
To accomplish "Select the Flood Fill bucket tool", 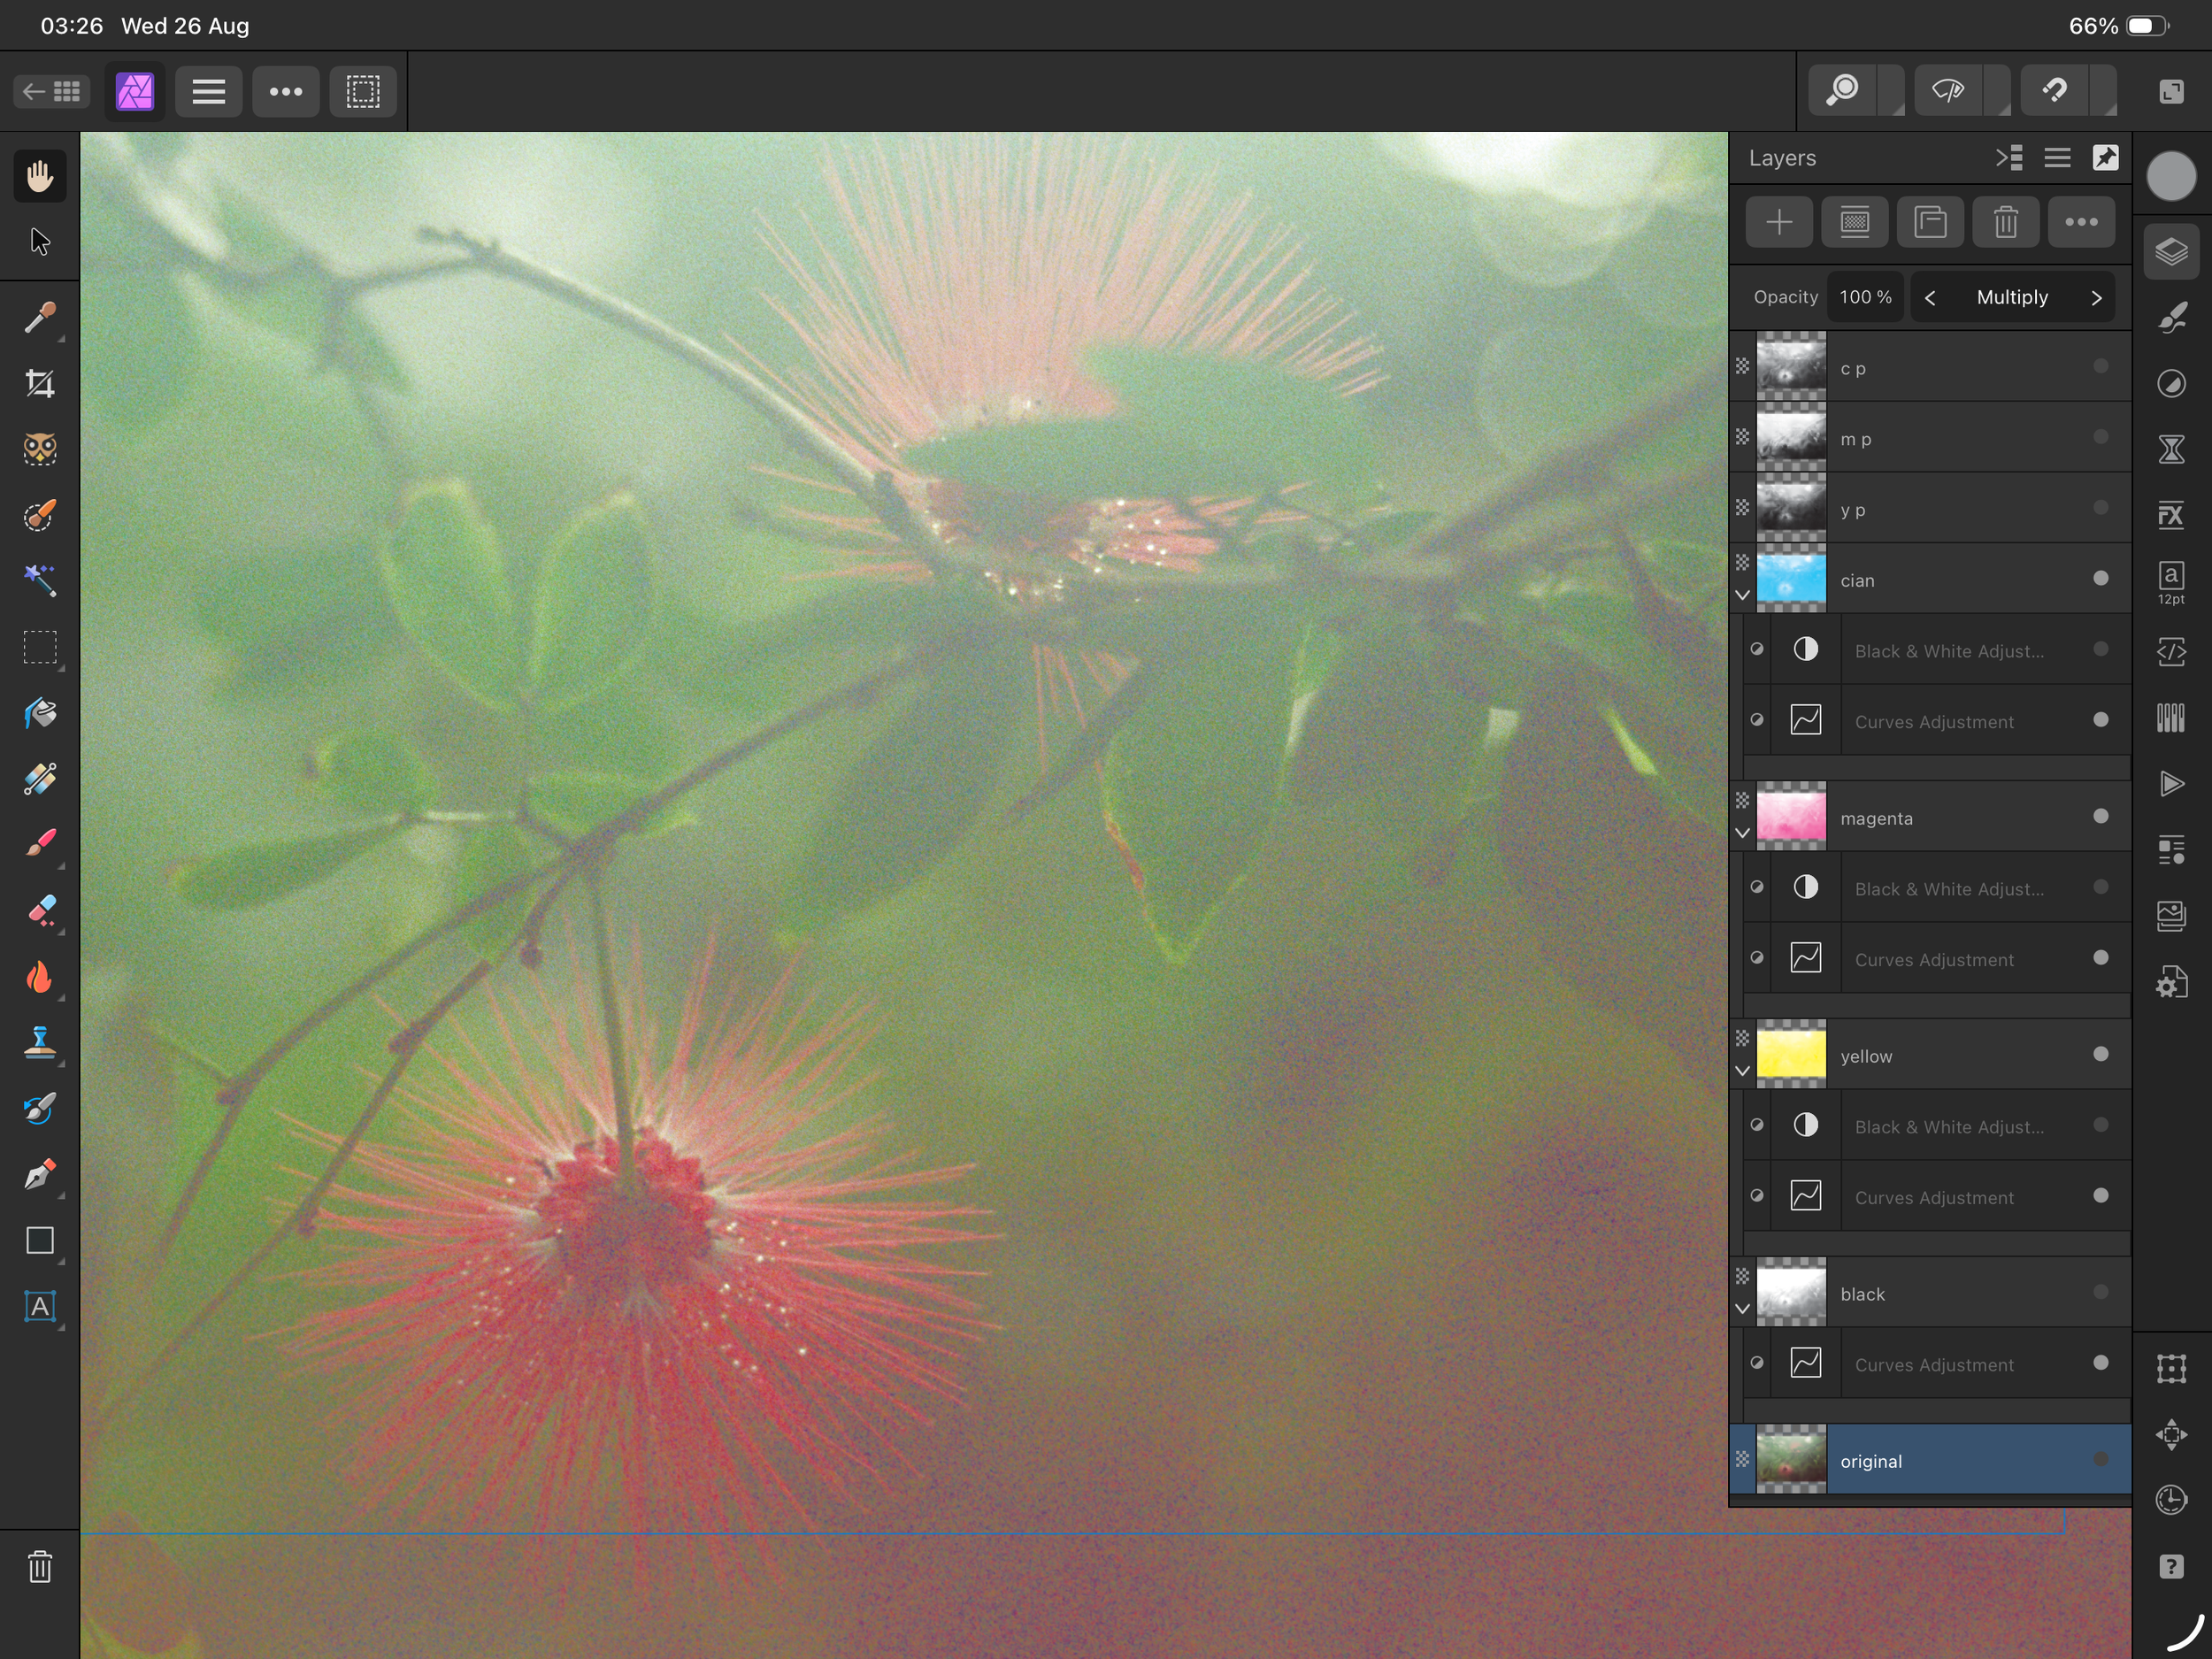I will [40, 713].
